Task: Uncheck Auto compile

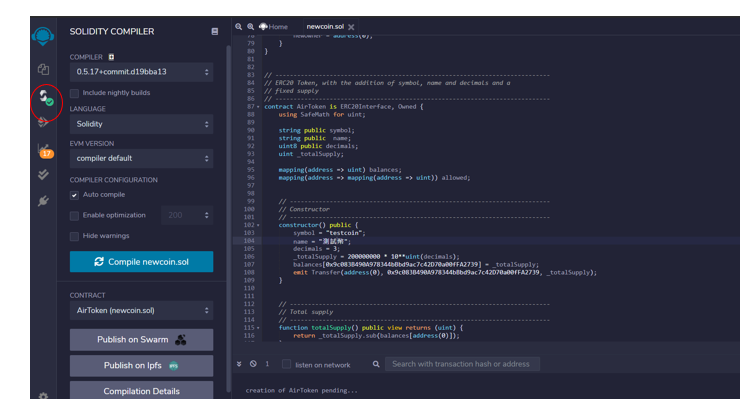Action: pyautogui.click(x=74, y=195)
